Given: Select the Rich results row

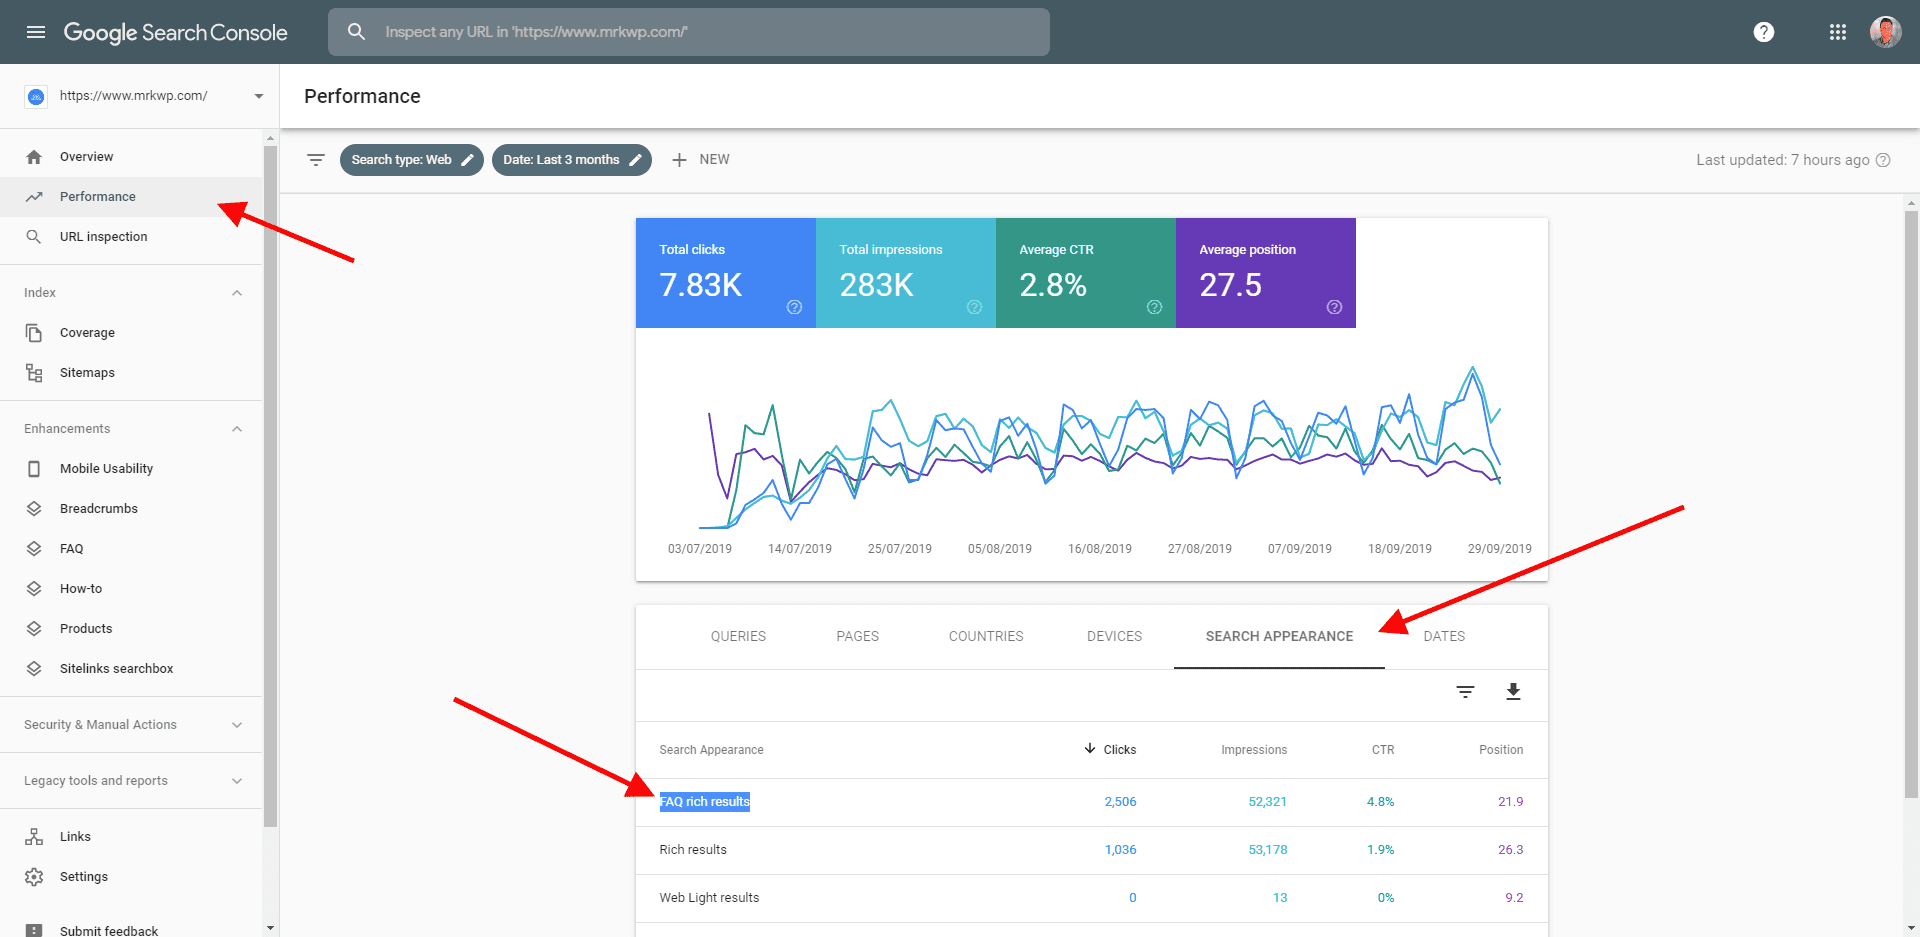Looking at the screenshot, I should [x=1092, y=850].
